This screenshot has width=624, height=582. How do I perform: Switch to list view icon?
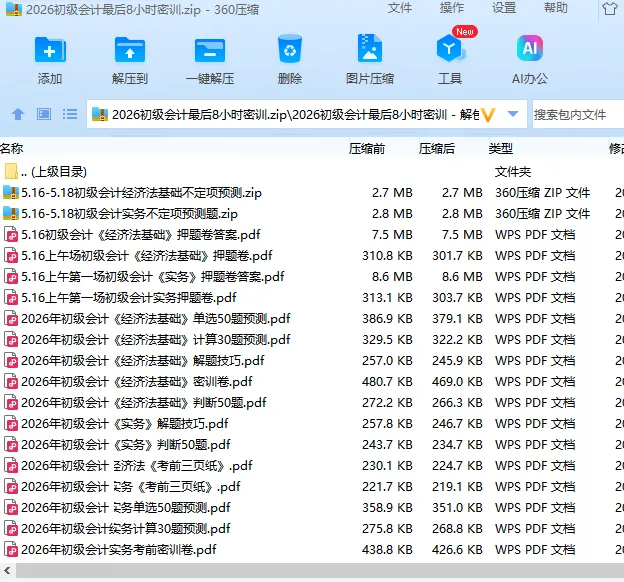click(x=70, y=114)
